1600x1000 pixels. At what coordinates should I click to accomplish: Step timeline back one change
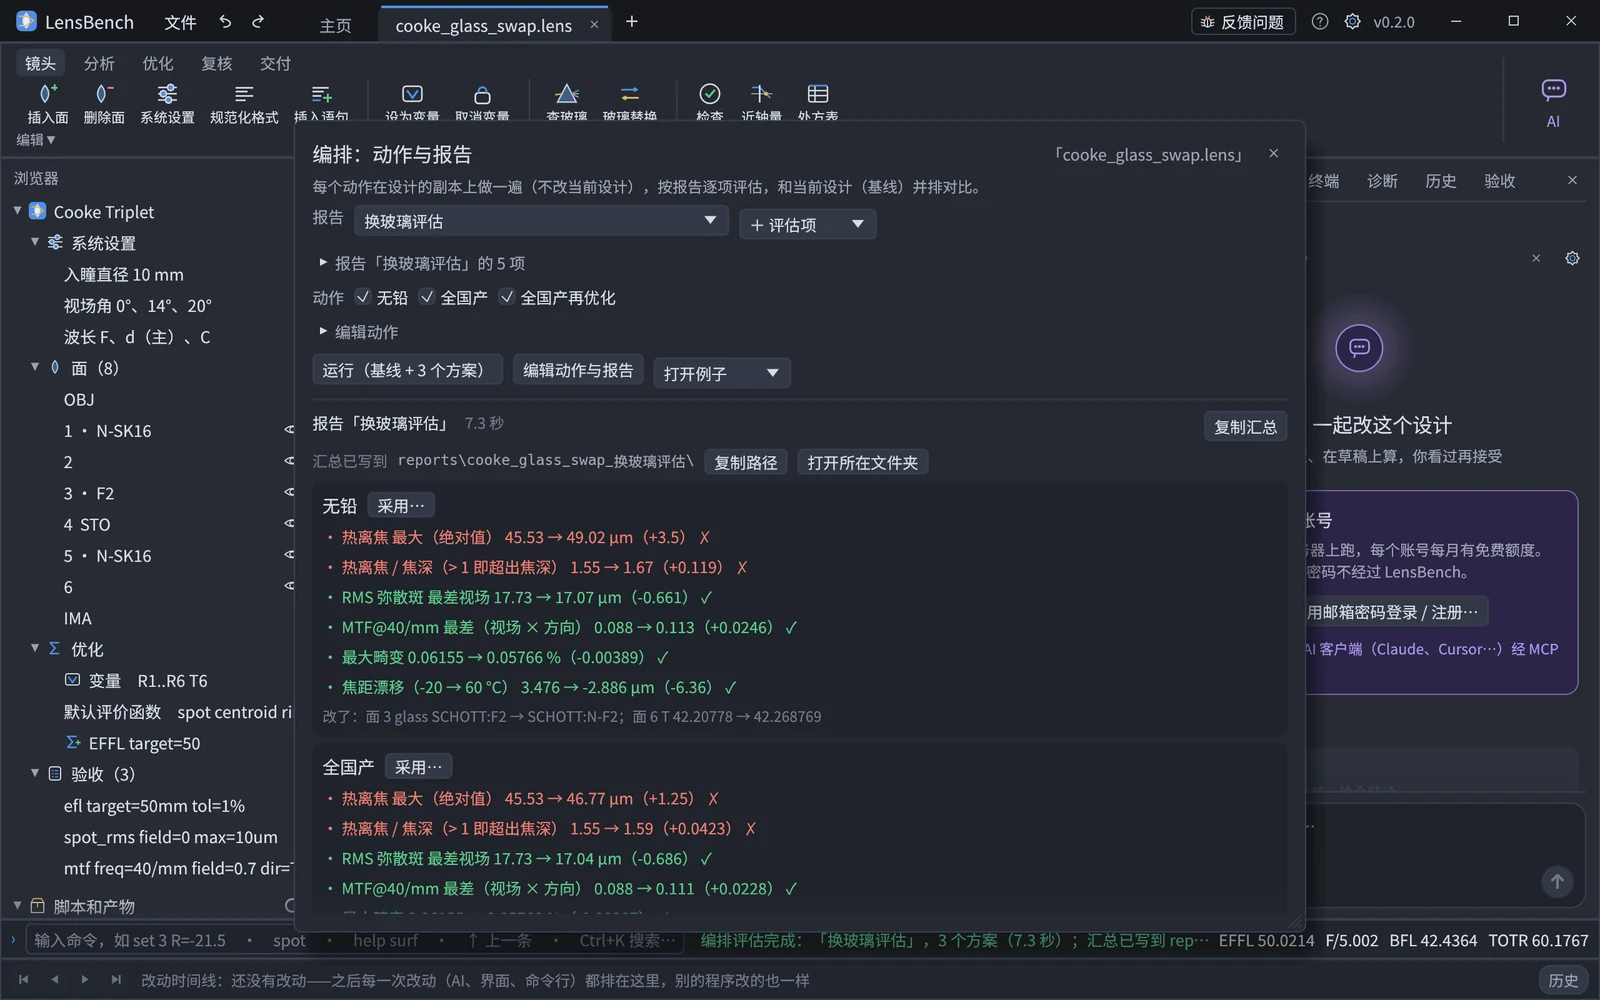tap(55, 980)
